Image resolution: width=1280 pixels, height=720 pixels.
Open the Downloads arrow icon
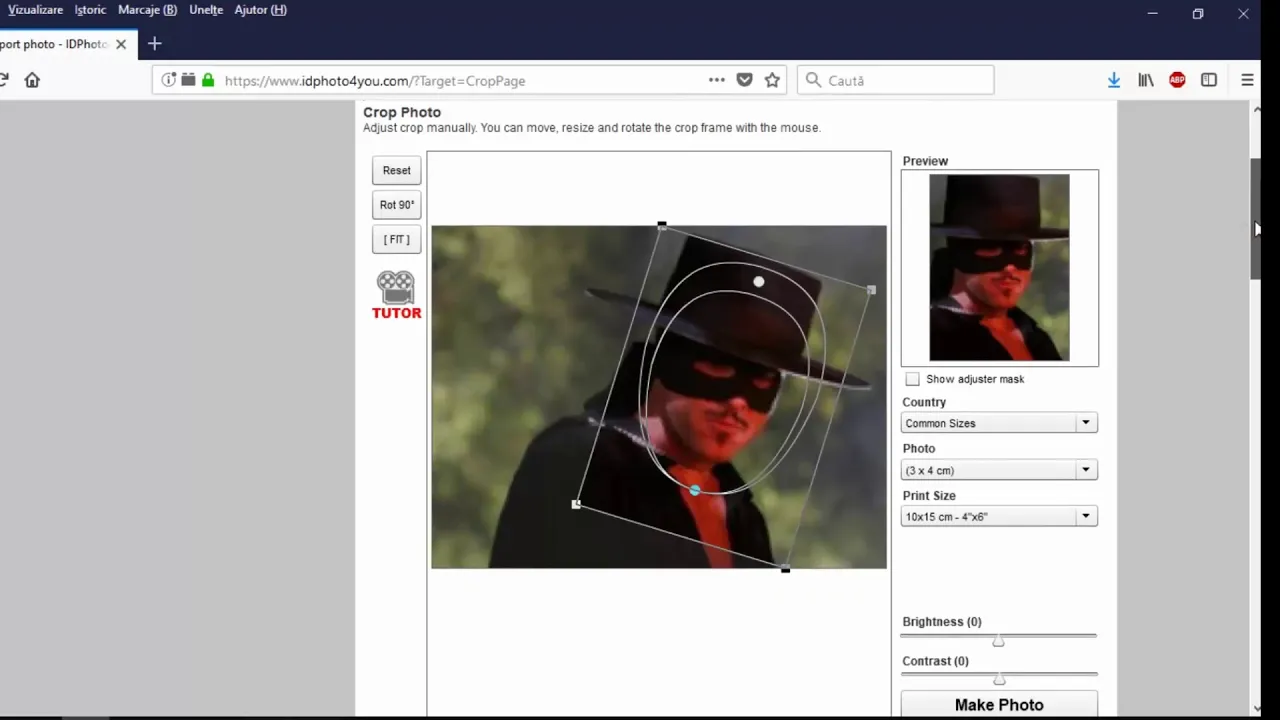1113,80
